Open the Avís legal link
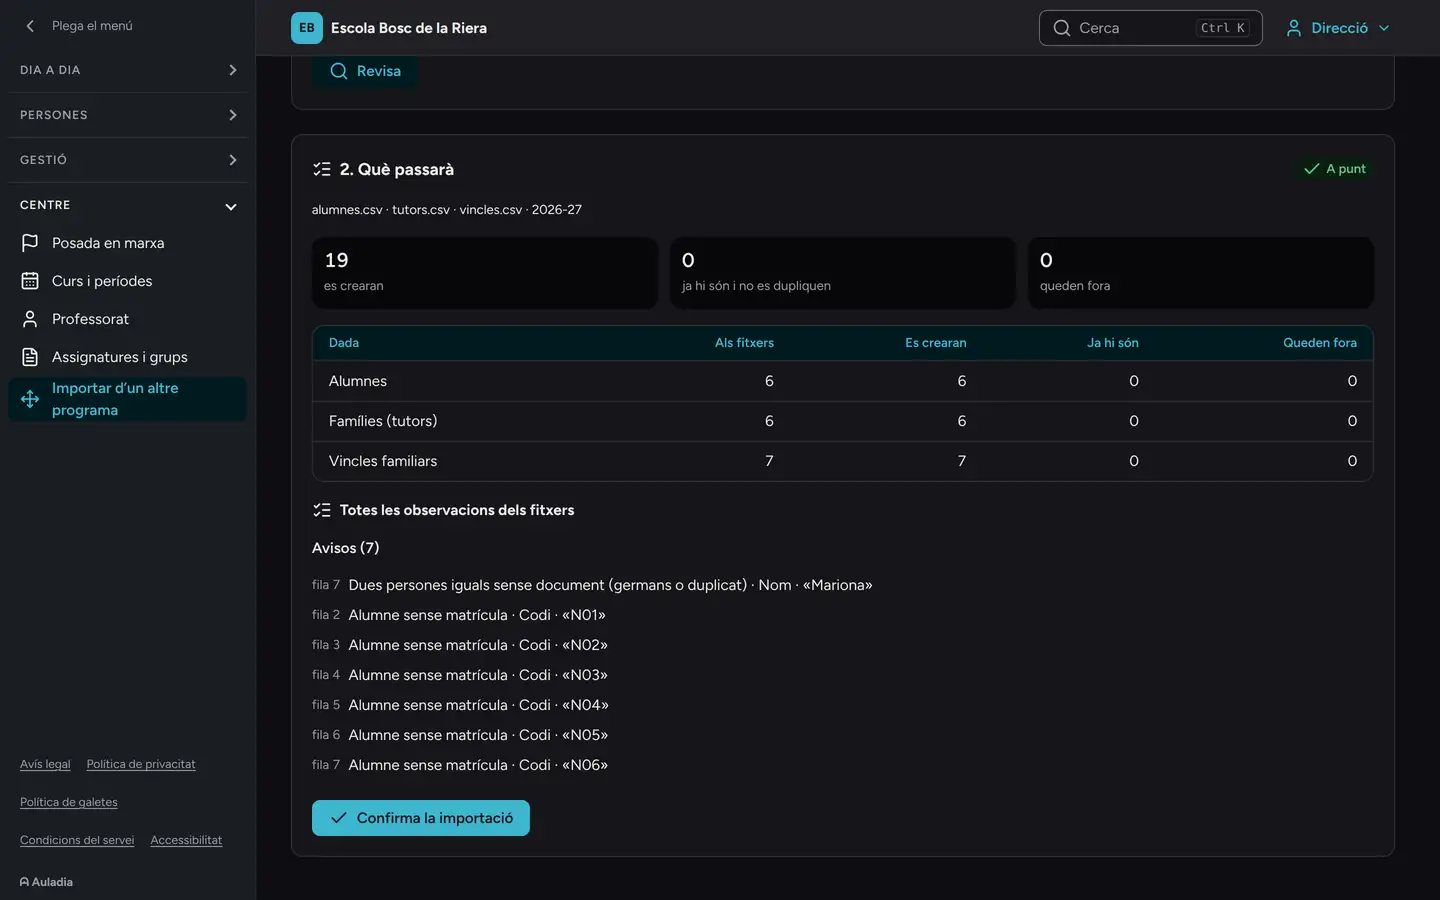Viewport: 1440px width, 900px height. pos(45,764)
